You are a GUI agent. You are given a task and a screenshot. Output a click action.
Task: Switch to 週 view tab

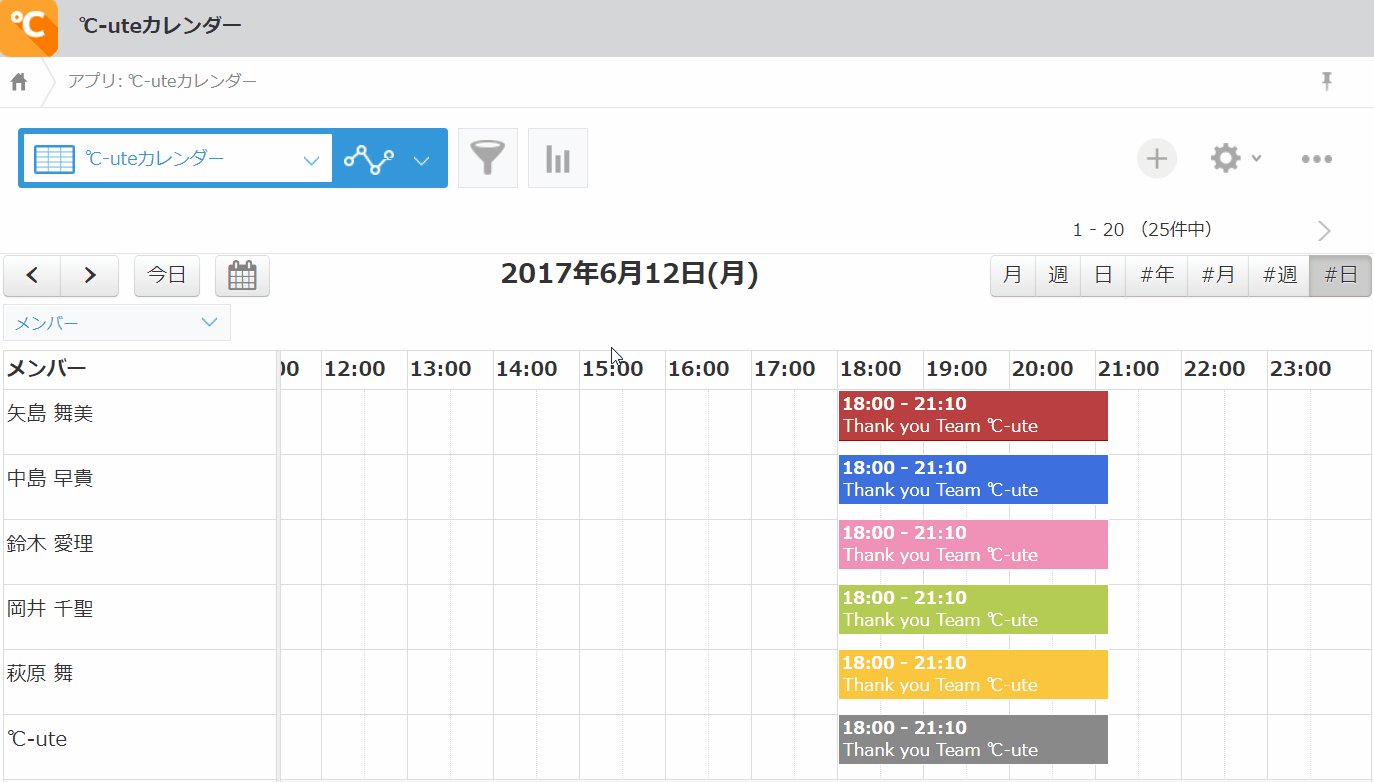(1058, 276)
